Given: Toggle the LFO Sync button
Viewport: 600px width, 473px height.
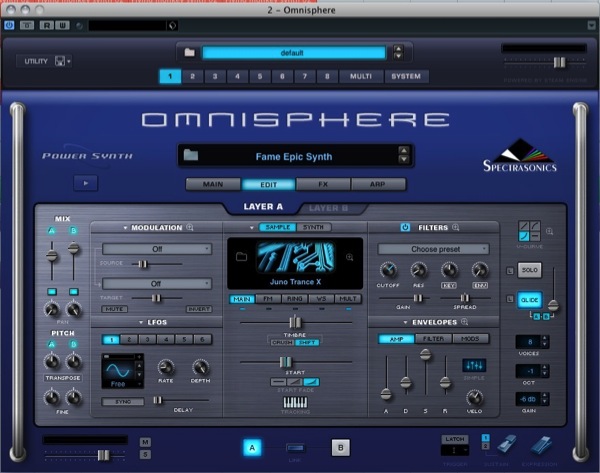Looking at the screenshot, I should point(123,401).
